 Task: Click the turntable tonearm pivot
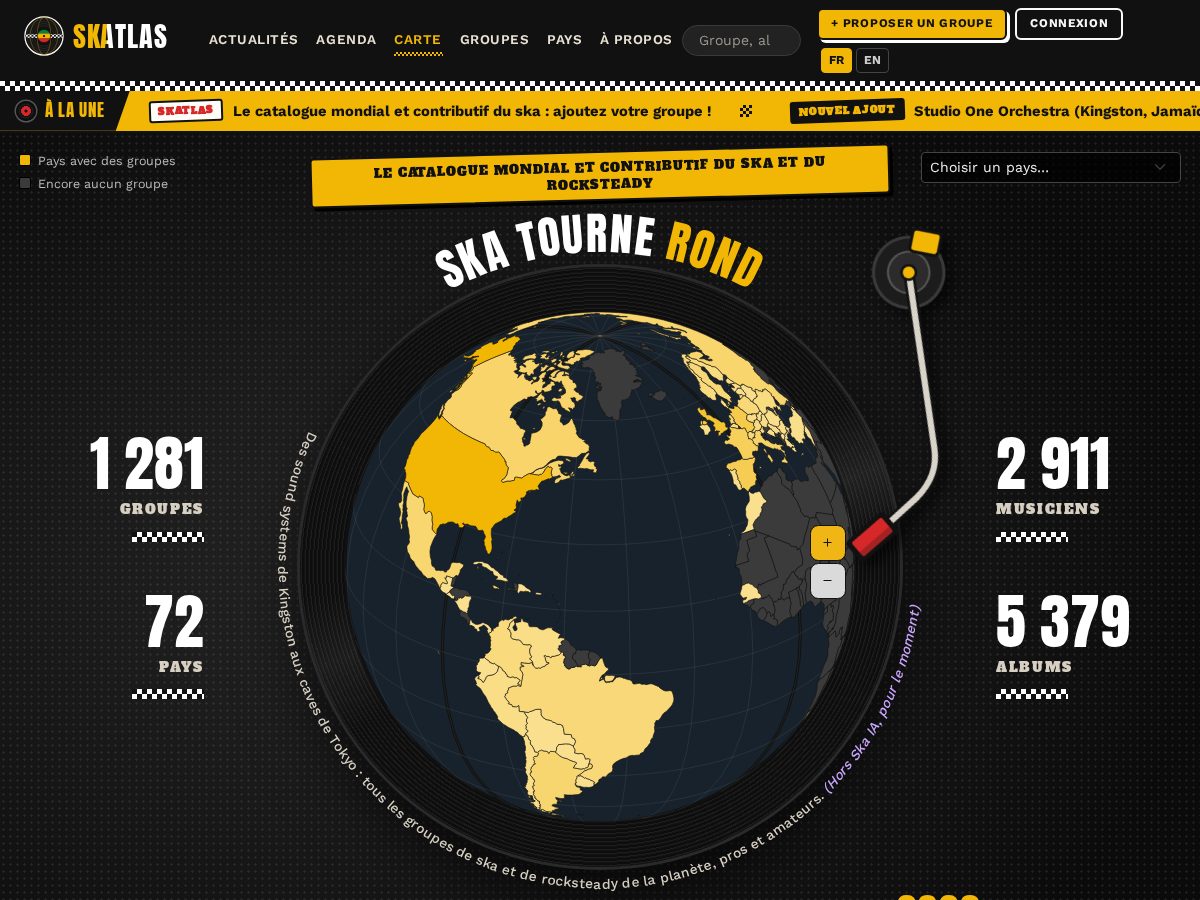click(x=908, y=272)
